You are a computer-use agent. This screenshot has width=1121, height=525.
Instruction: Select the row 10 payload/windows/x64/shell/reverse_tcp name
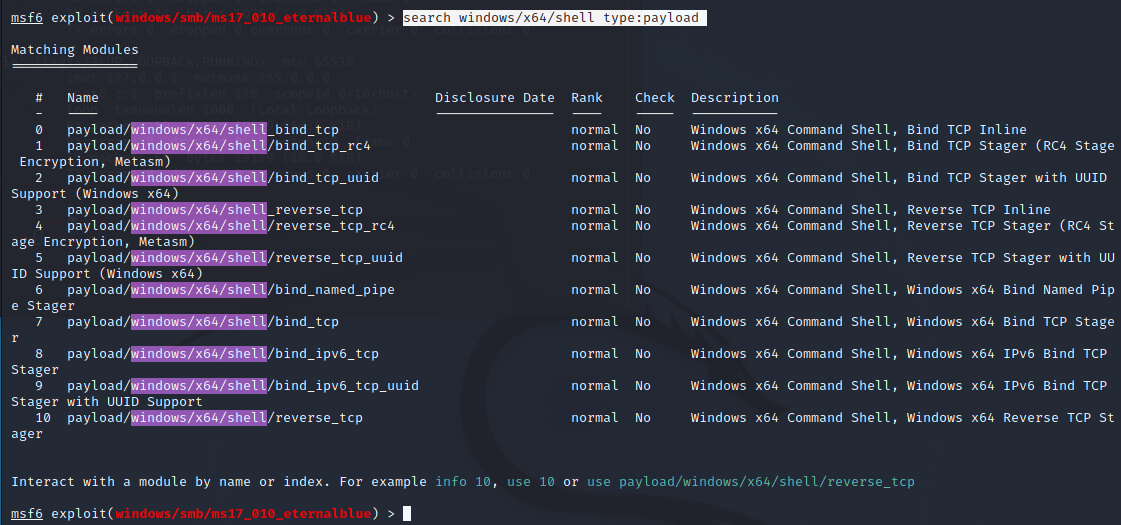click(215, 418)
